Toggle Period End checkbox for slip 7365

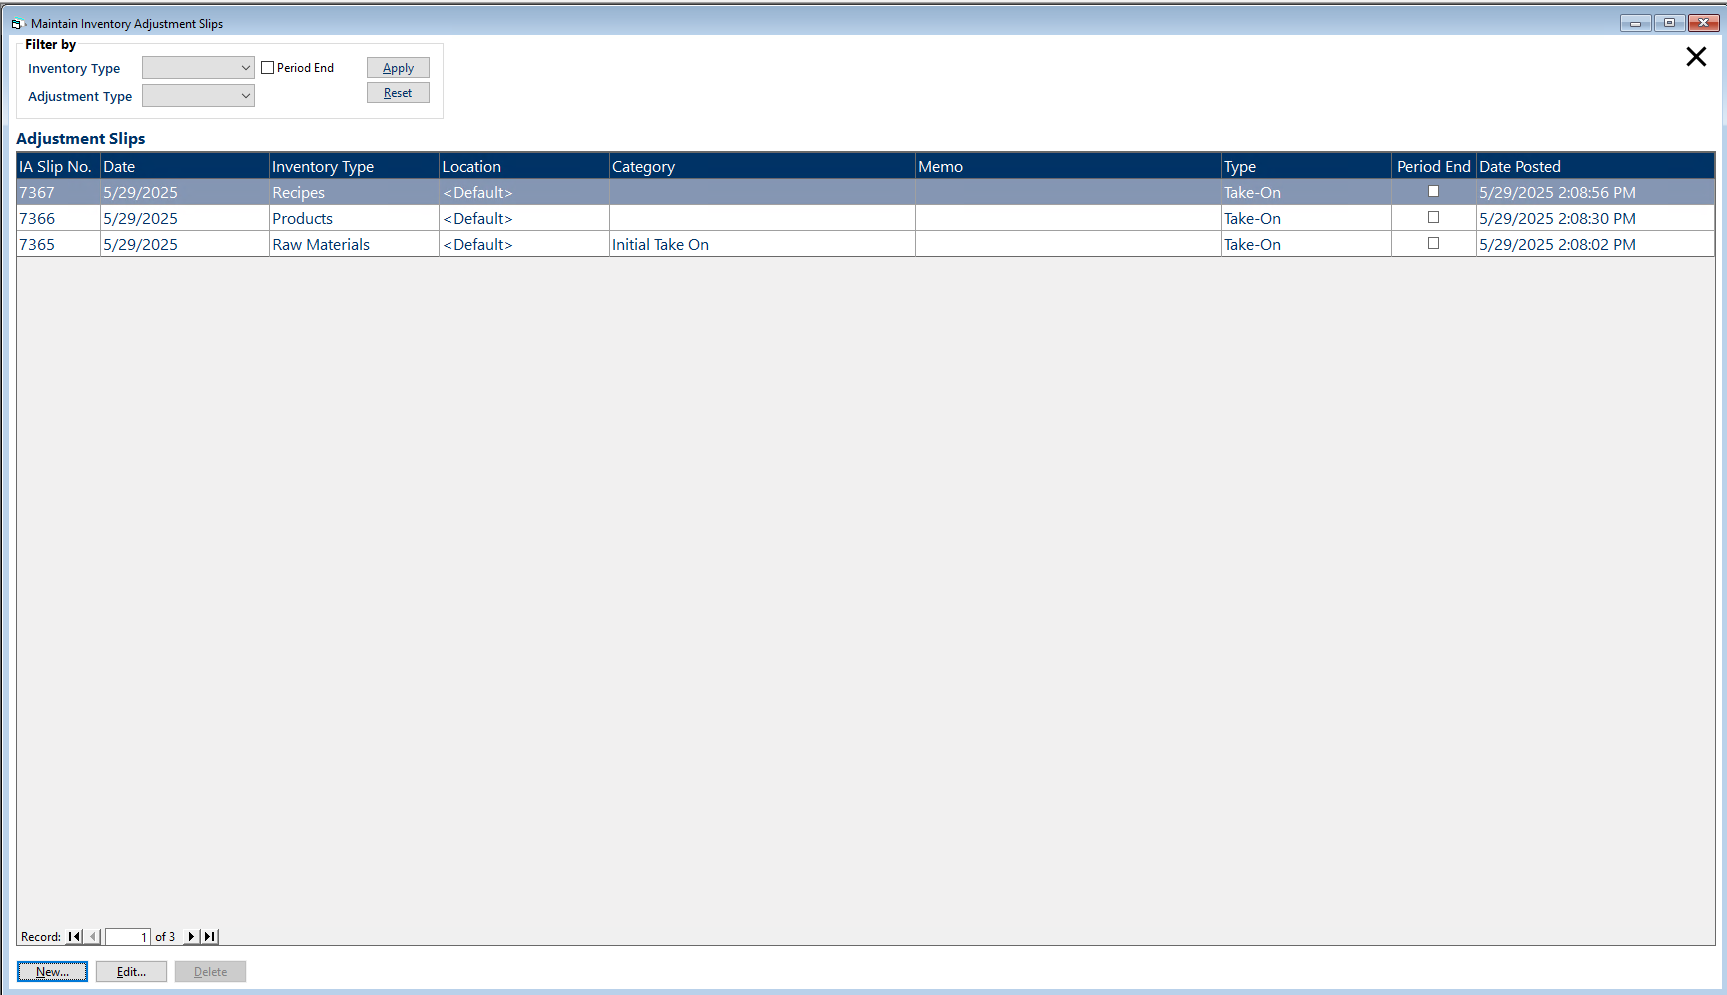point(1433,243)
